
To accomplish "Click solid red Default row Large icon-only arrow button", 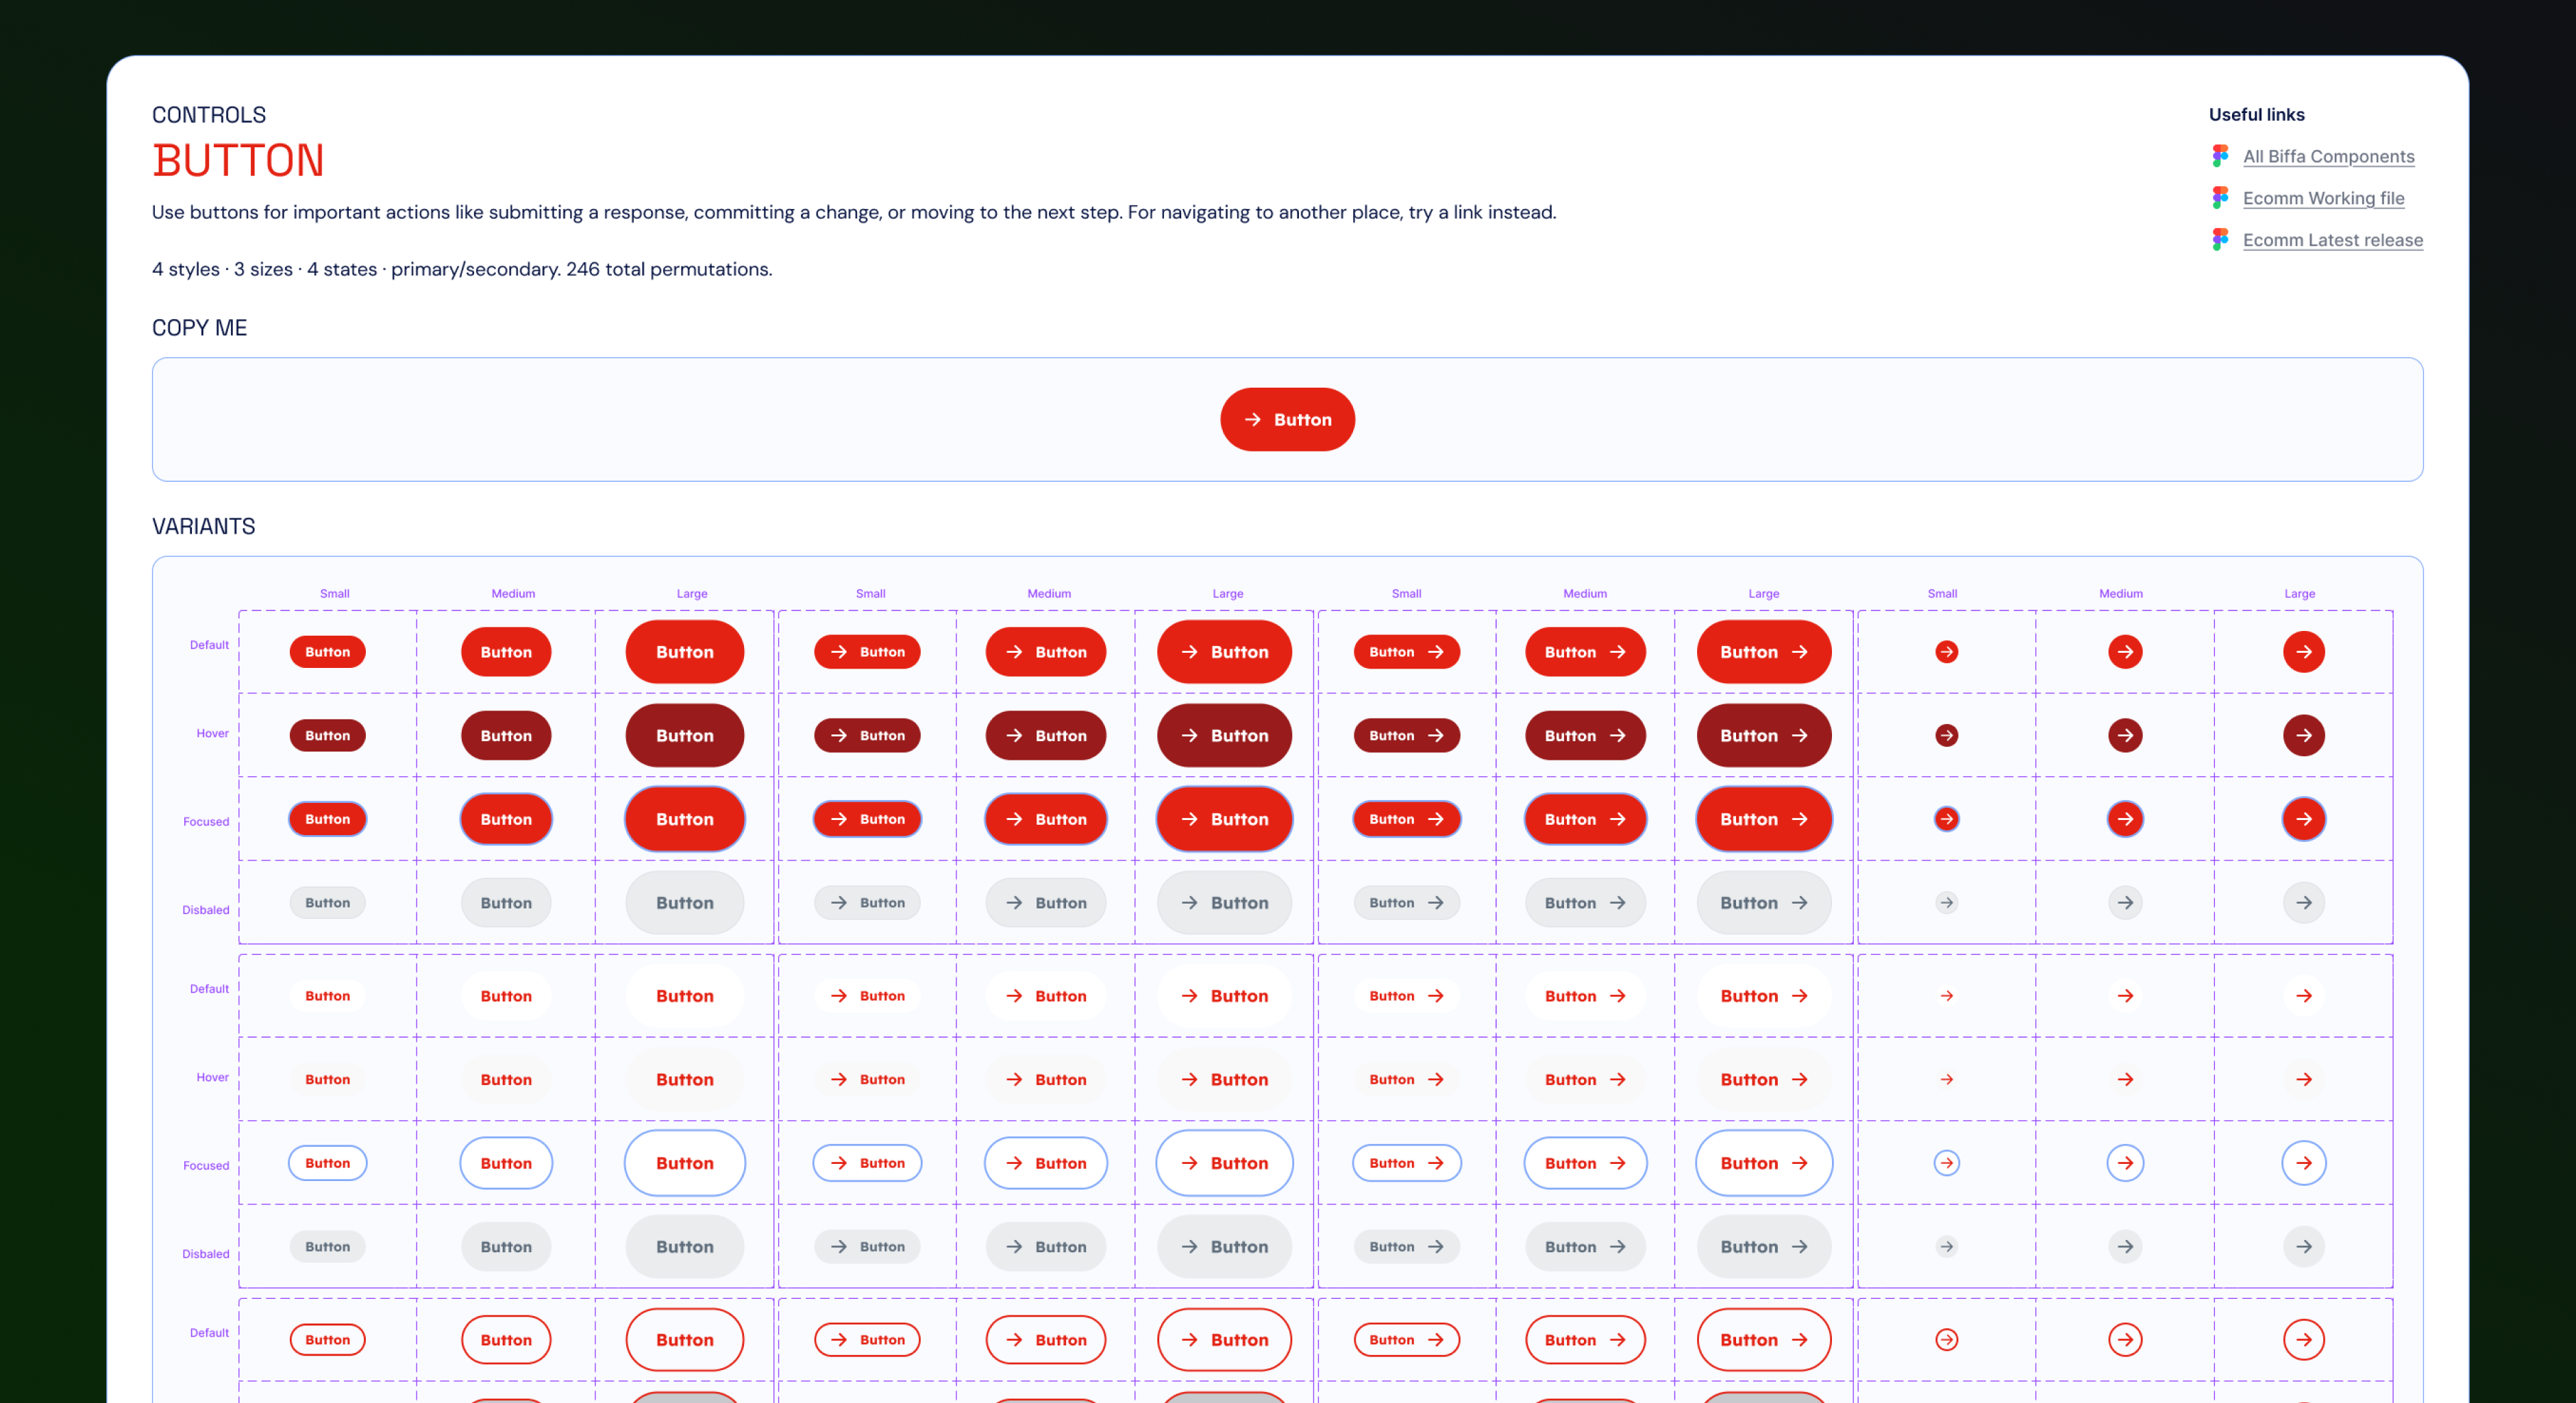I will pos(2303,652).
